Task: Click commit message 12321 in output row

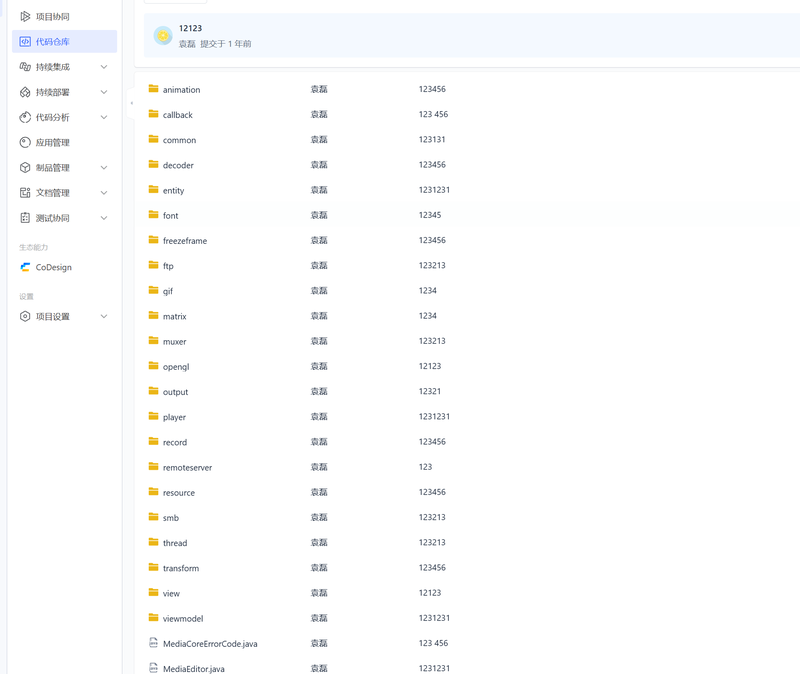Action: tap(430, 391)
